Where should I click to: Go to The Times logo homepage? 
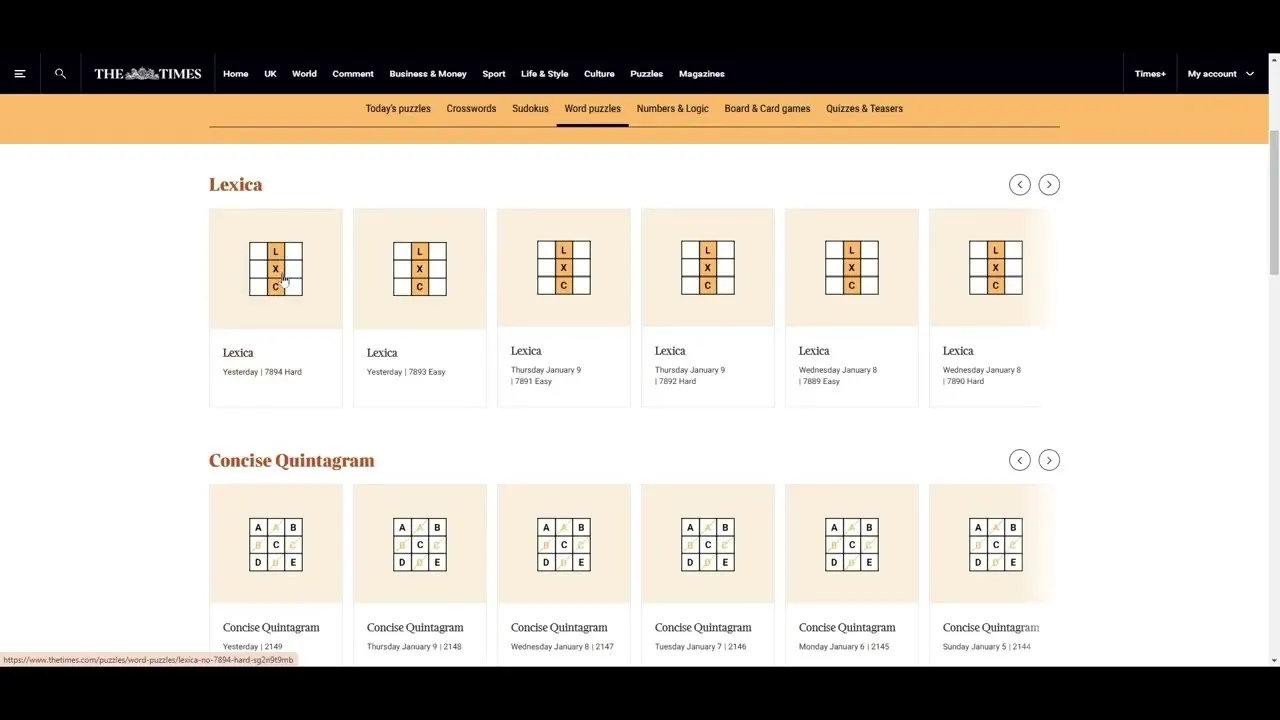(x=148, y=74)
